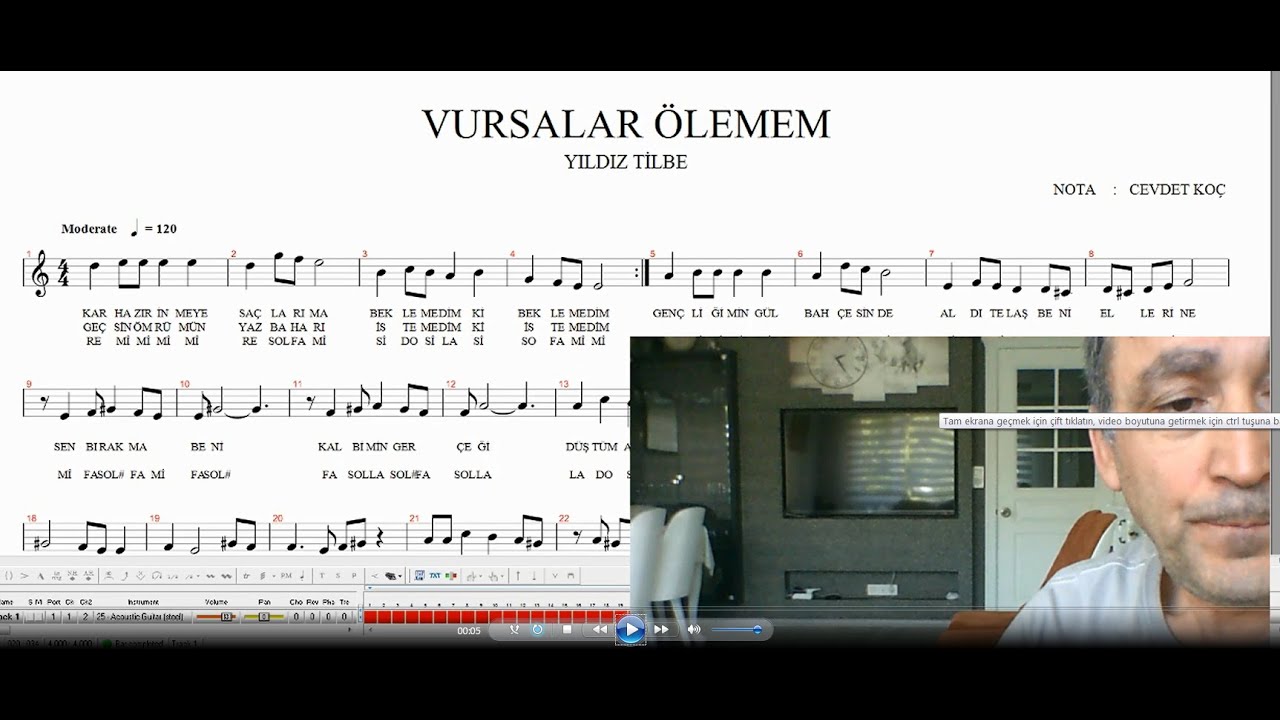Viewport: 1280px width, 720px height.
Task: Skip forward with the next/fast-forward button
Action: pyautogui.click(x=661, y=629)
